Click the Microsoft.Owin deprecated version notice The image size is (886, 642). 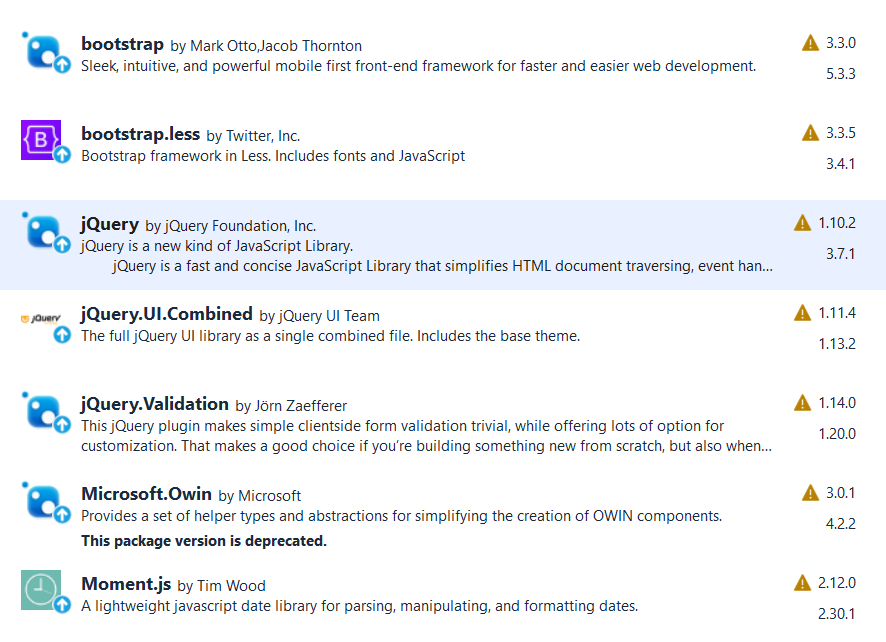(x=203, y=541)
